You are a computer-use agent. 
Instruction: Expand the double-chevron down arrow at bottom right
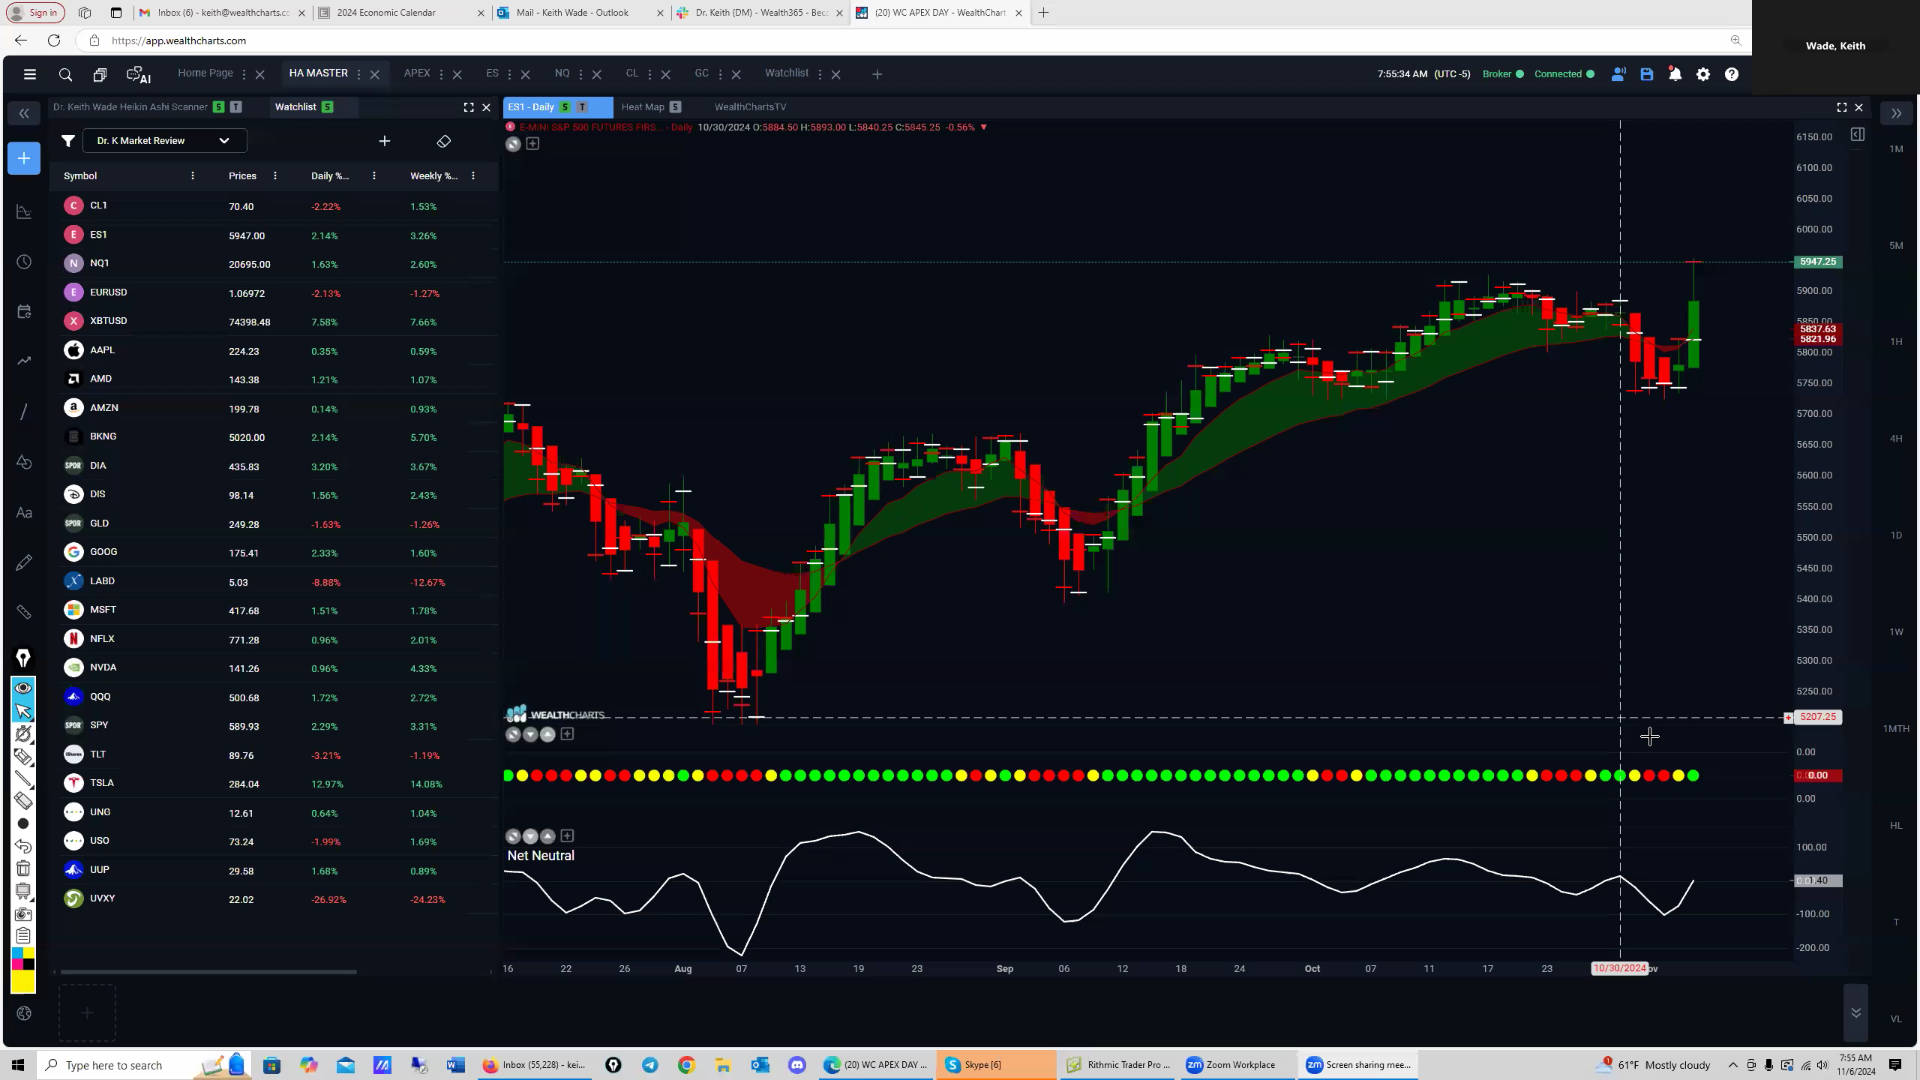[1856, 1013]
